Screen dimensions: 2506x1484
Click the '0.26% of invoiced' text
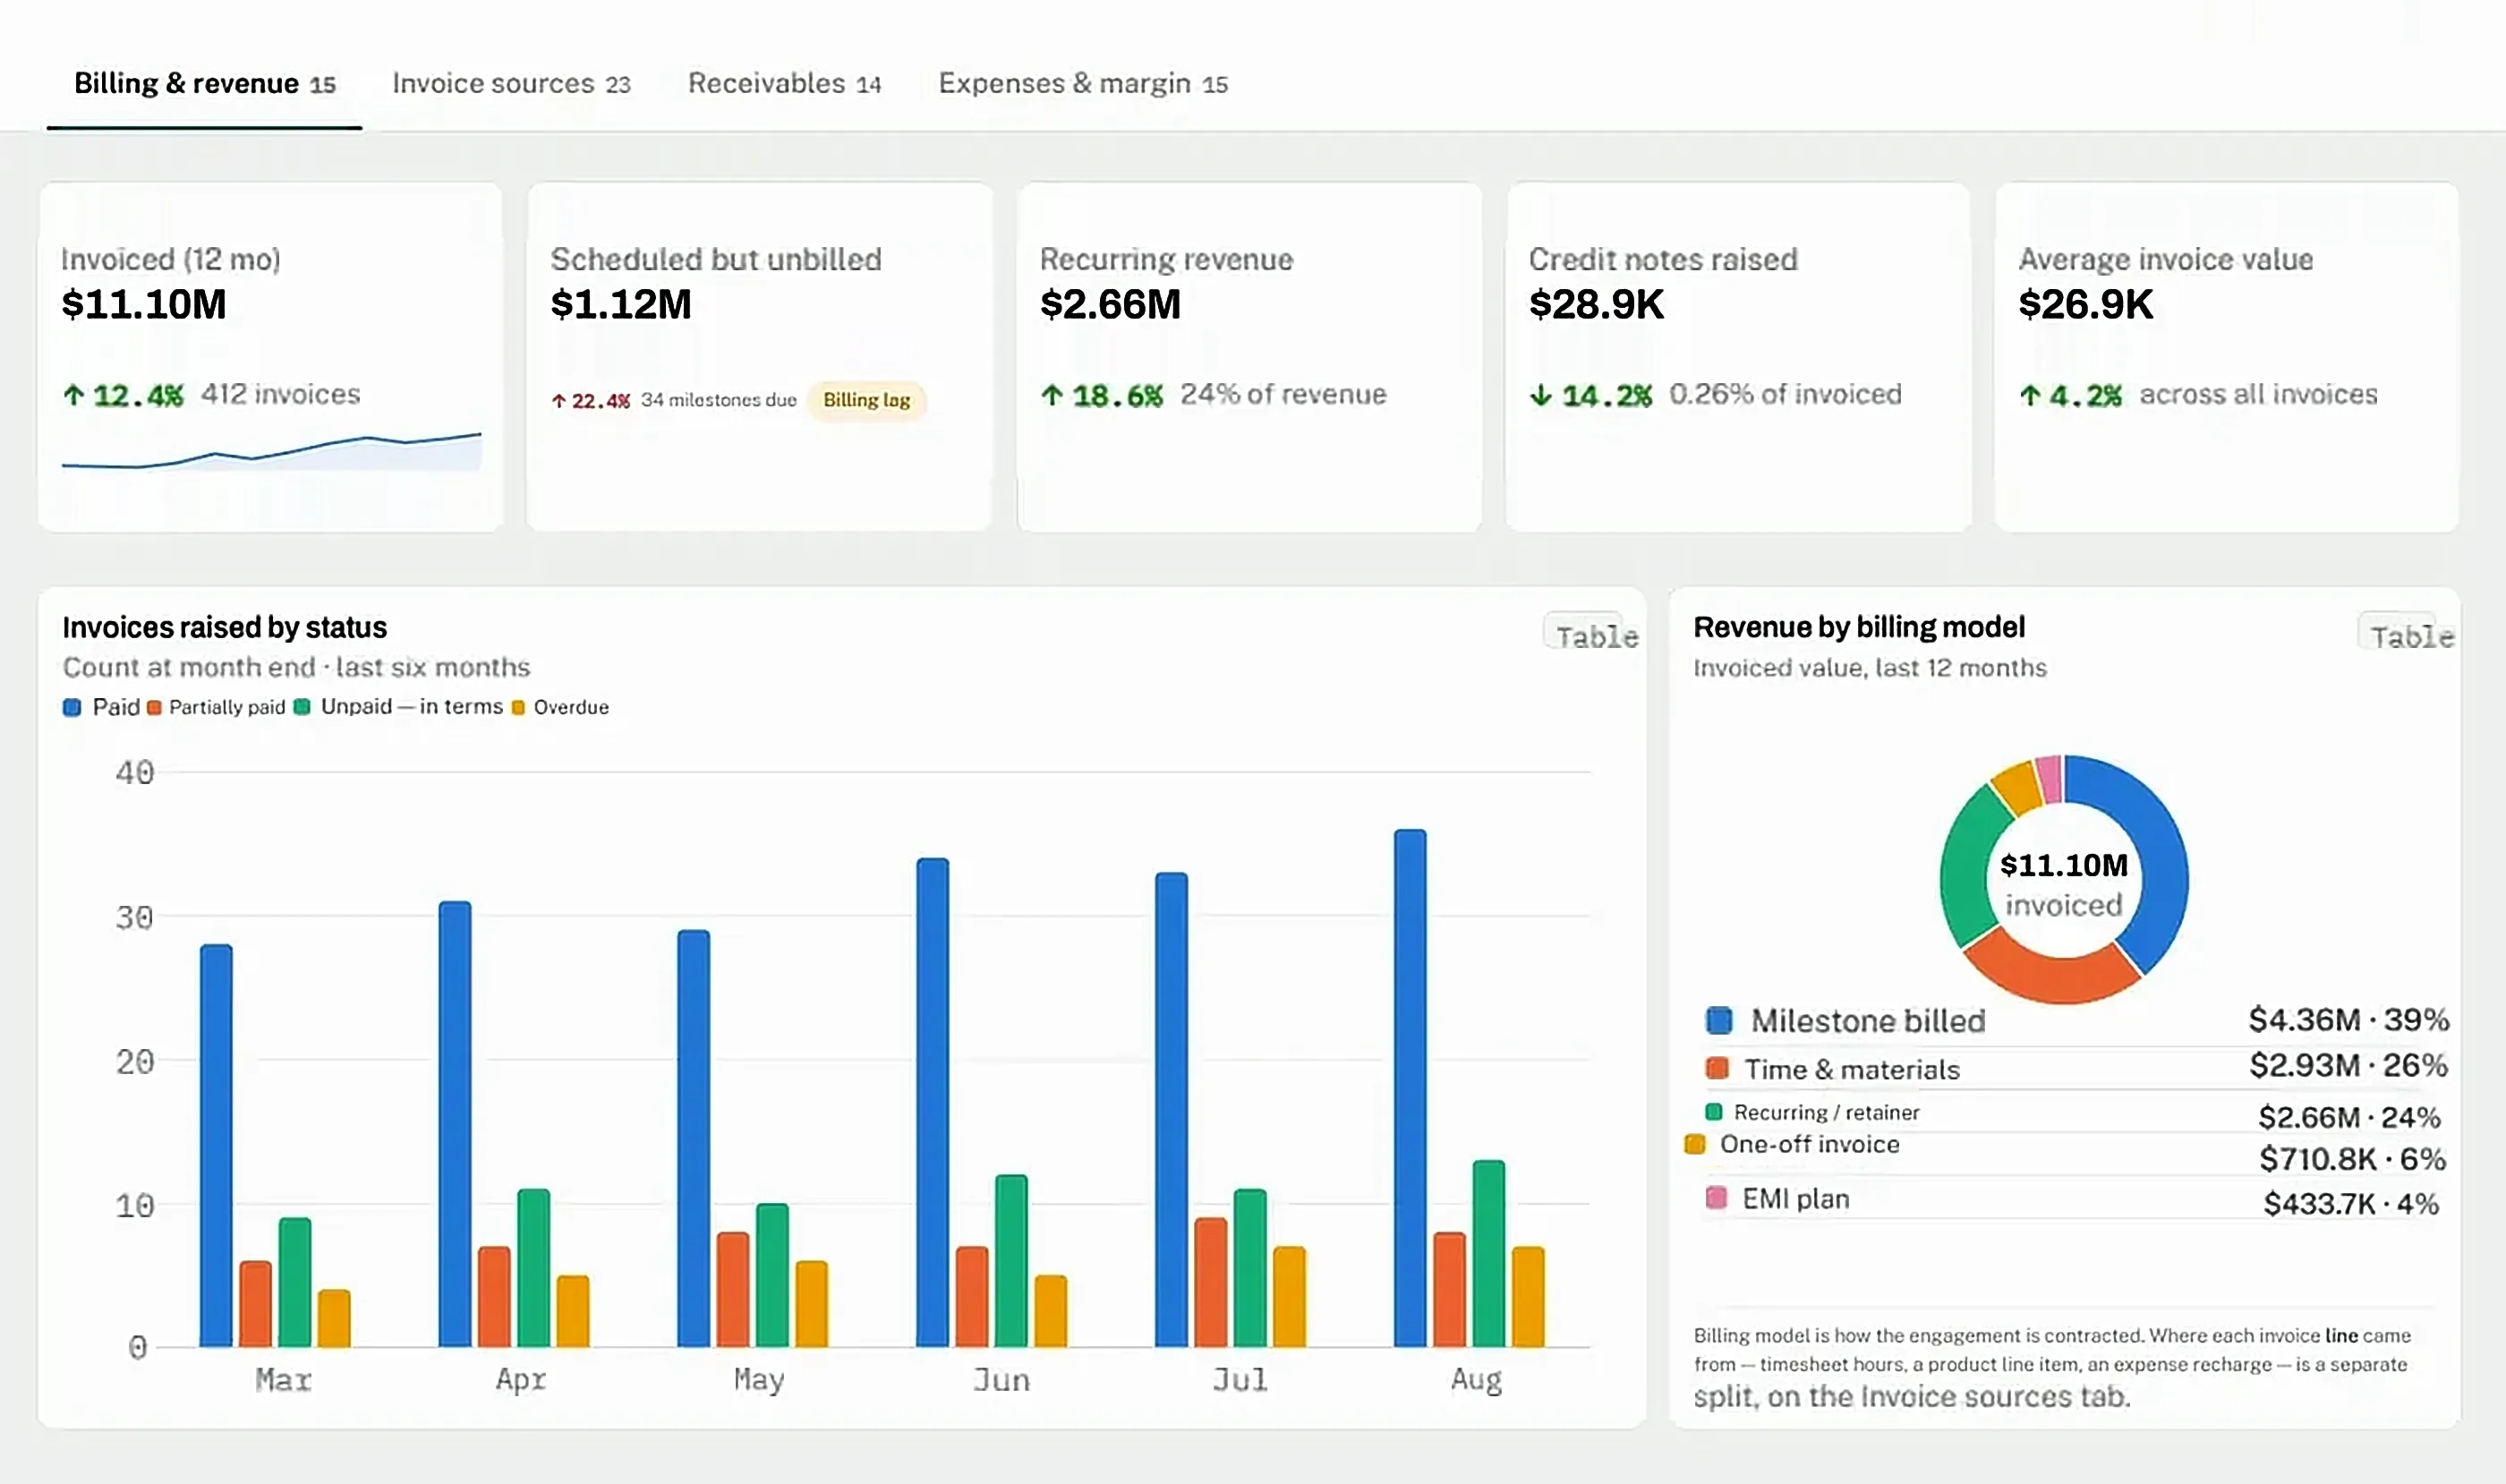1785,394
